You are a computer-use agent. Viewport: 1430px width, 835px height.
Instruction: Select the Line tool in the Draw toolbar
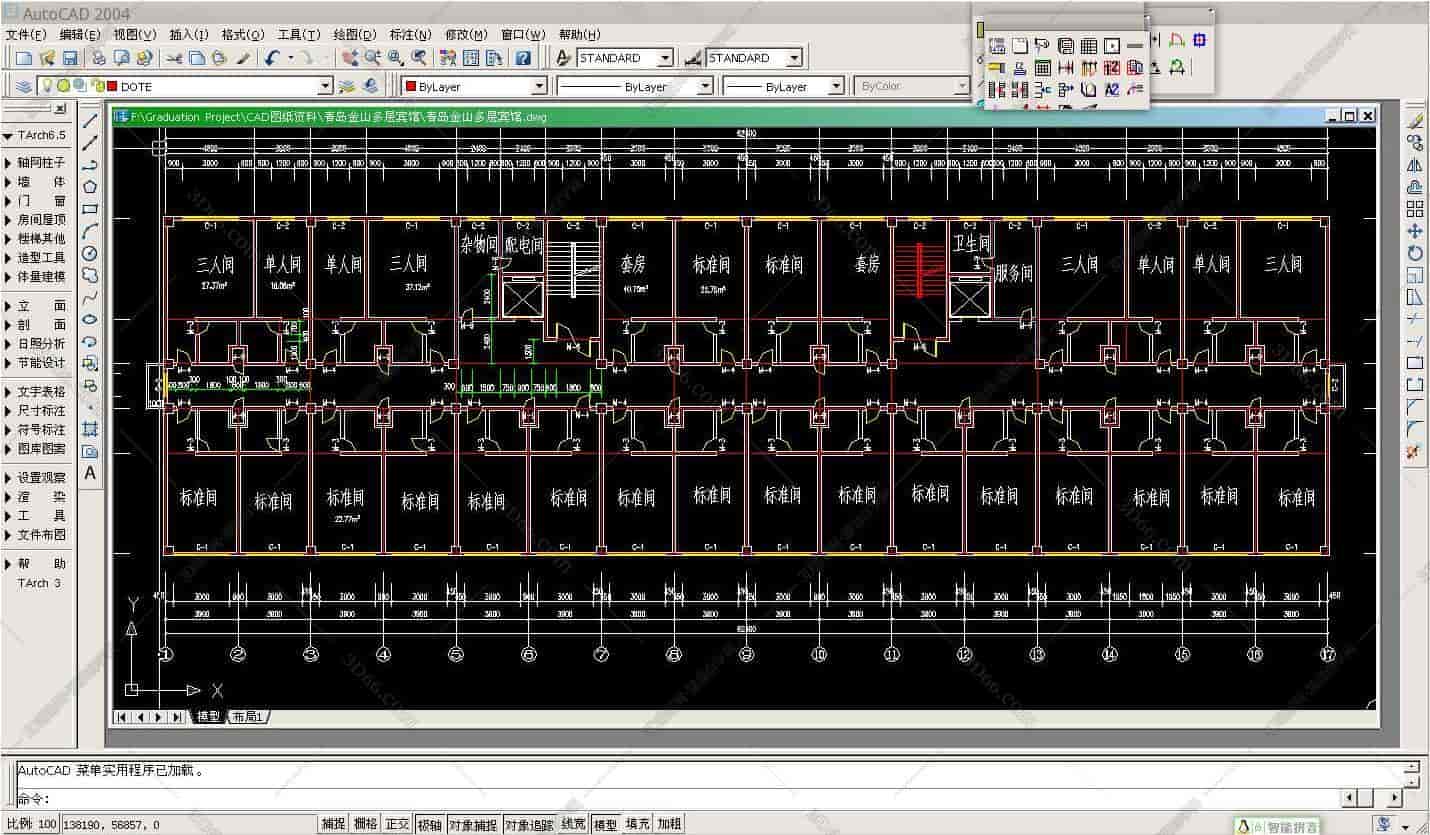coord(91,118)
